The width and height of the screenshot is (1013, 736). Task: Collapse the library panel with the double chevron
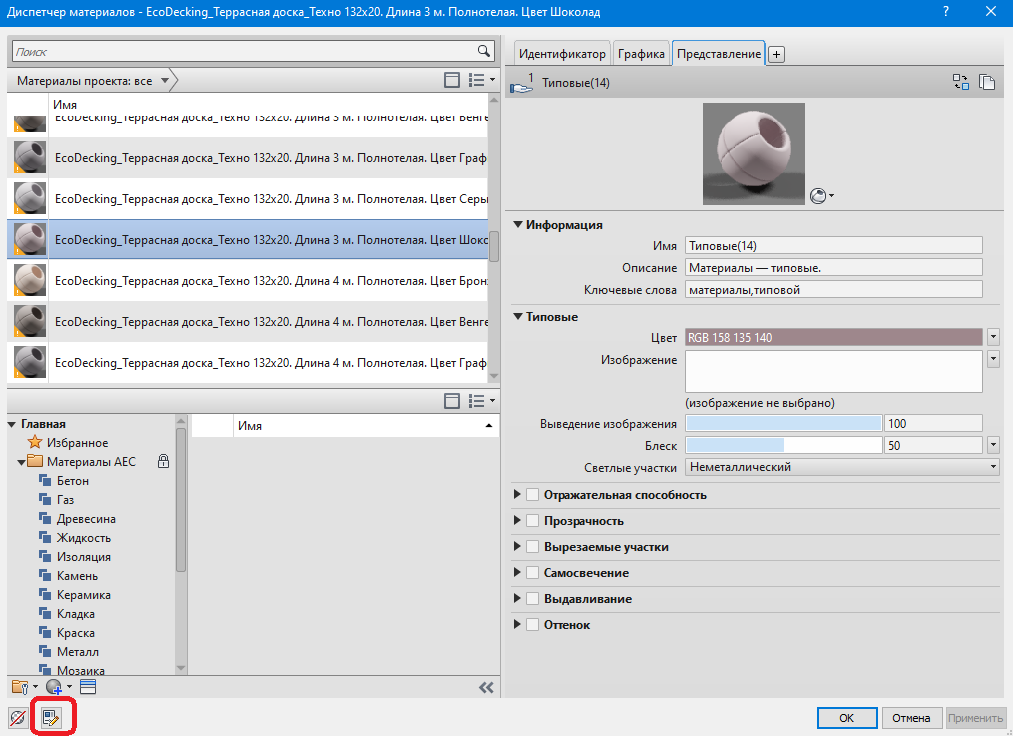pyautogui.click(x=486, y=688)
